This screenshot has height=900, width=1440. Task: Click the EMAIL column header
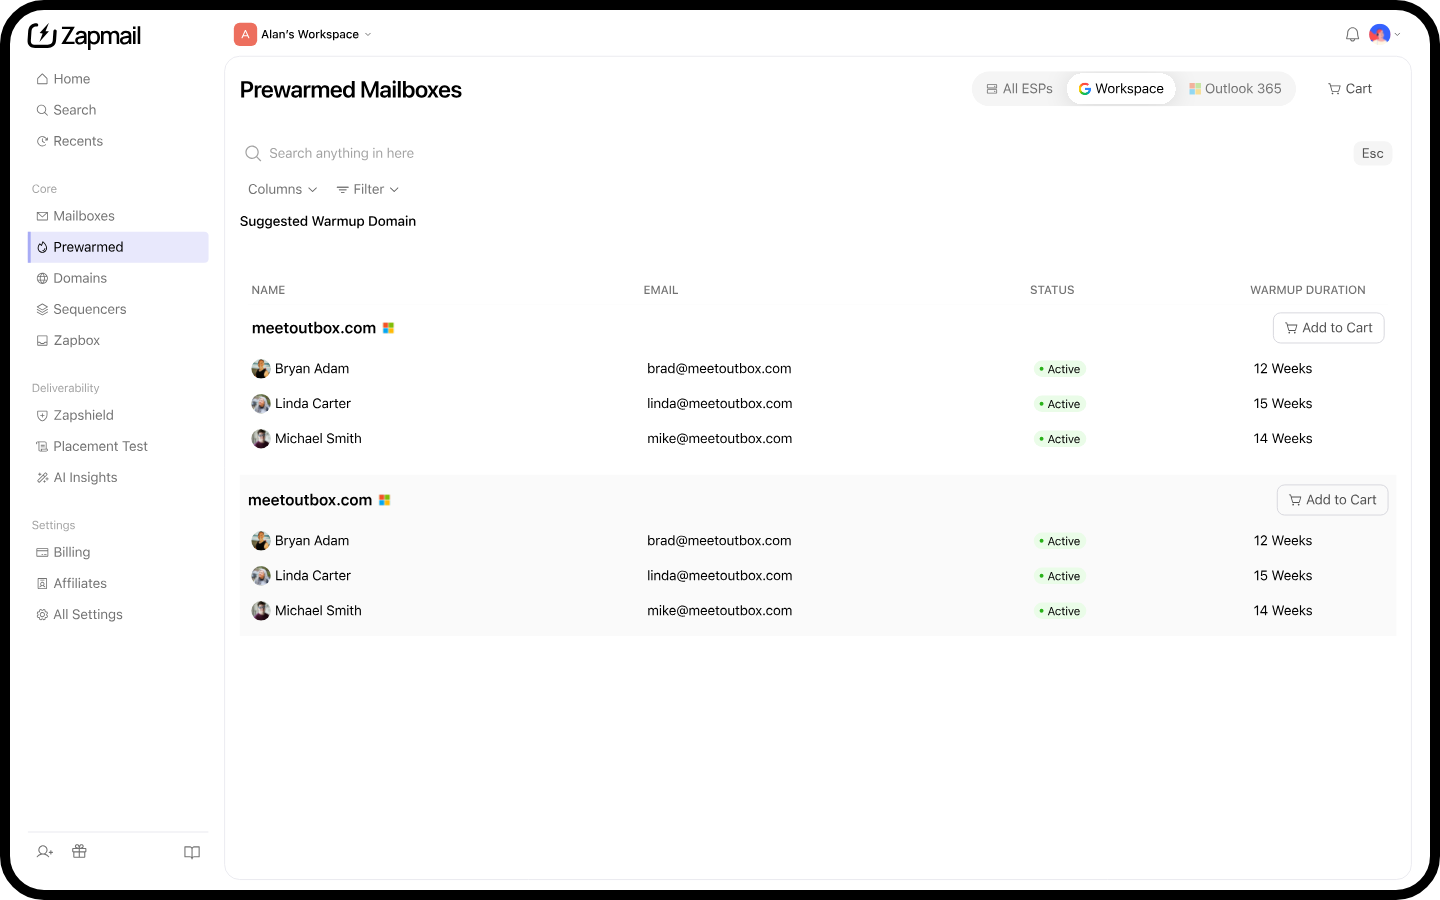661,290
